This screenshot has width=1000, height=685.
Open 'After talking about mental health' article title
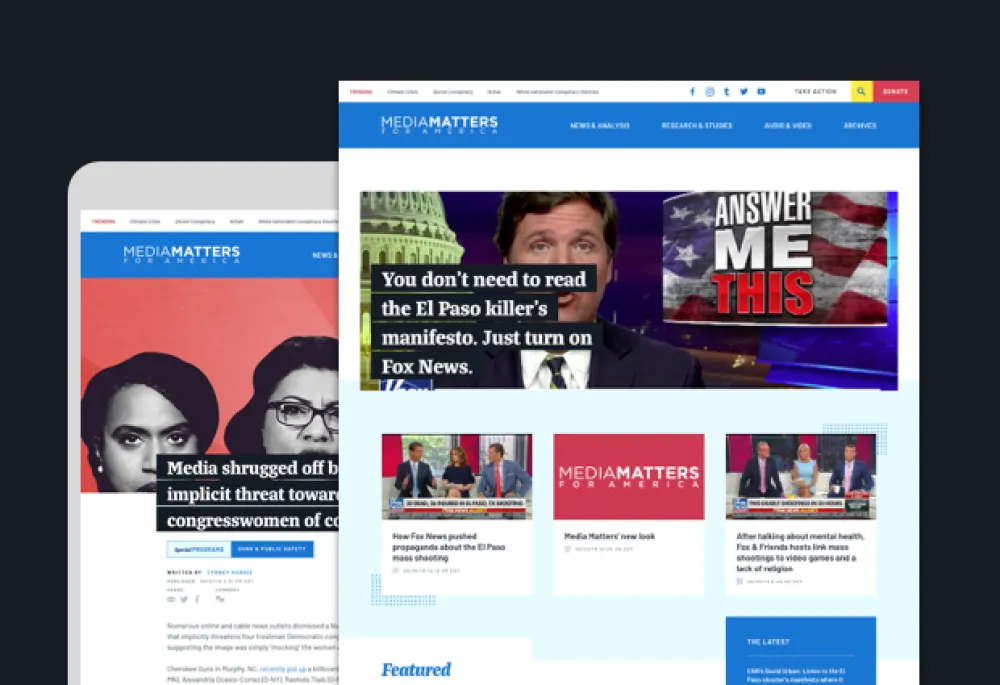(x=800, y=552)
